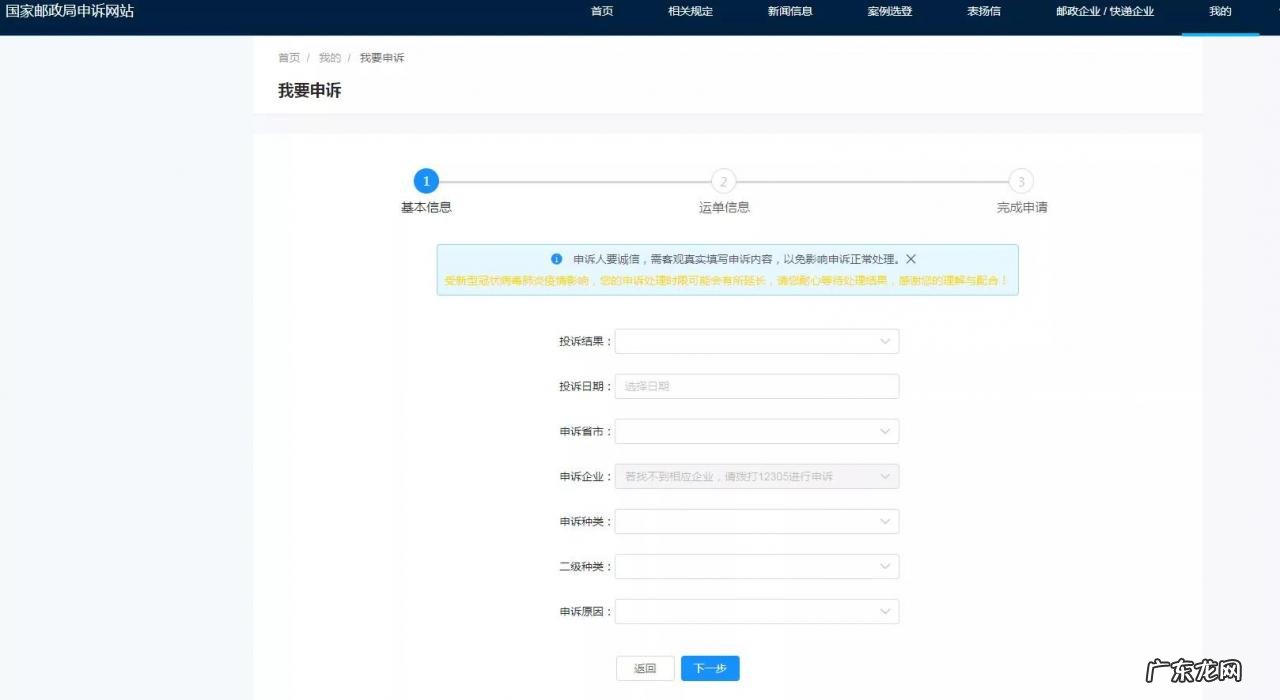This screenshot has height=700, width=1280.
Task: Click the step 2 运单信息 circle indicator
Action: (x=723, y=181)
